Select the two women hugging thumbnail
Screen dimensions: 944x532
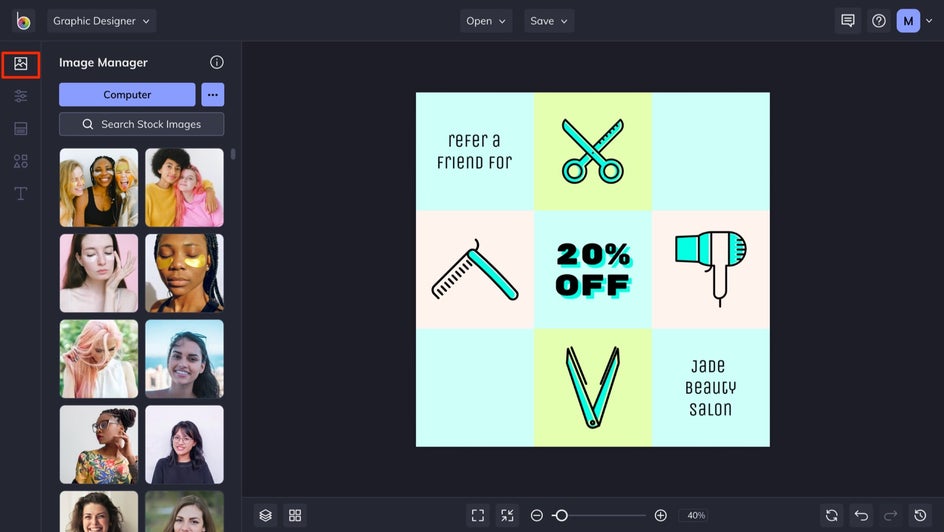[184, 188]
